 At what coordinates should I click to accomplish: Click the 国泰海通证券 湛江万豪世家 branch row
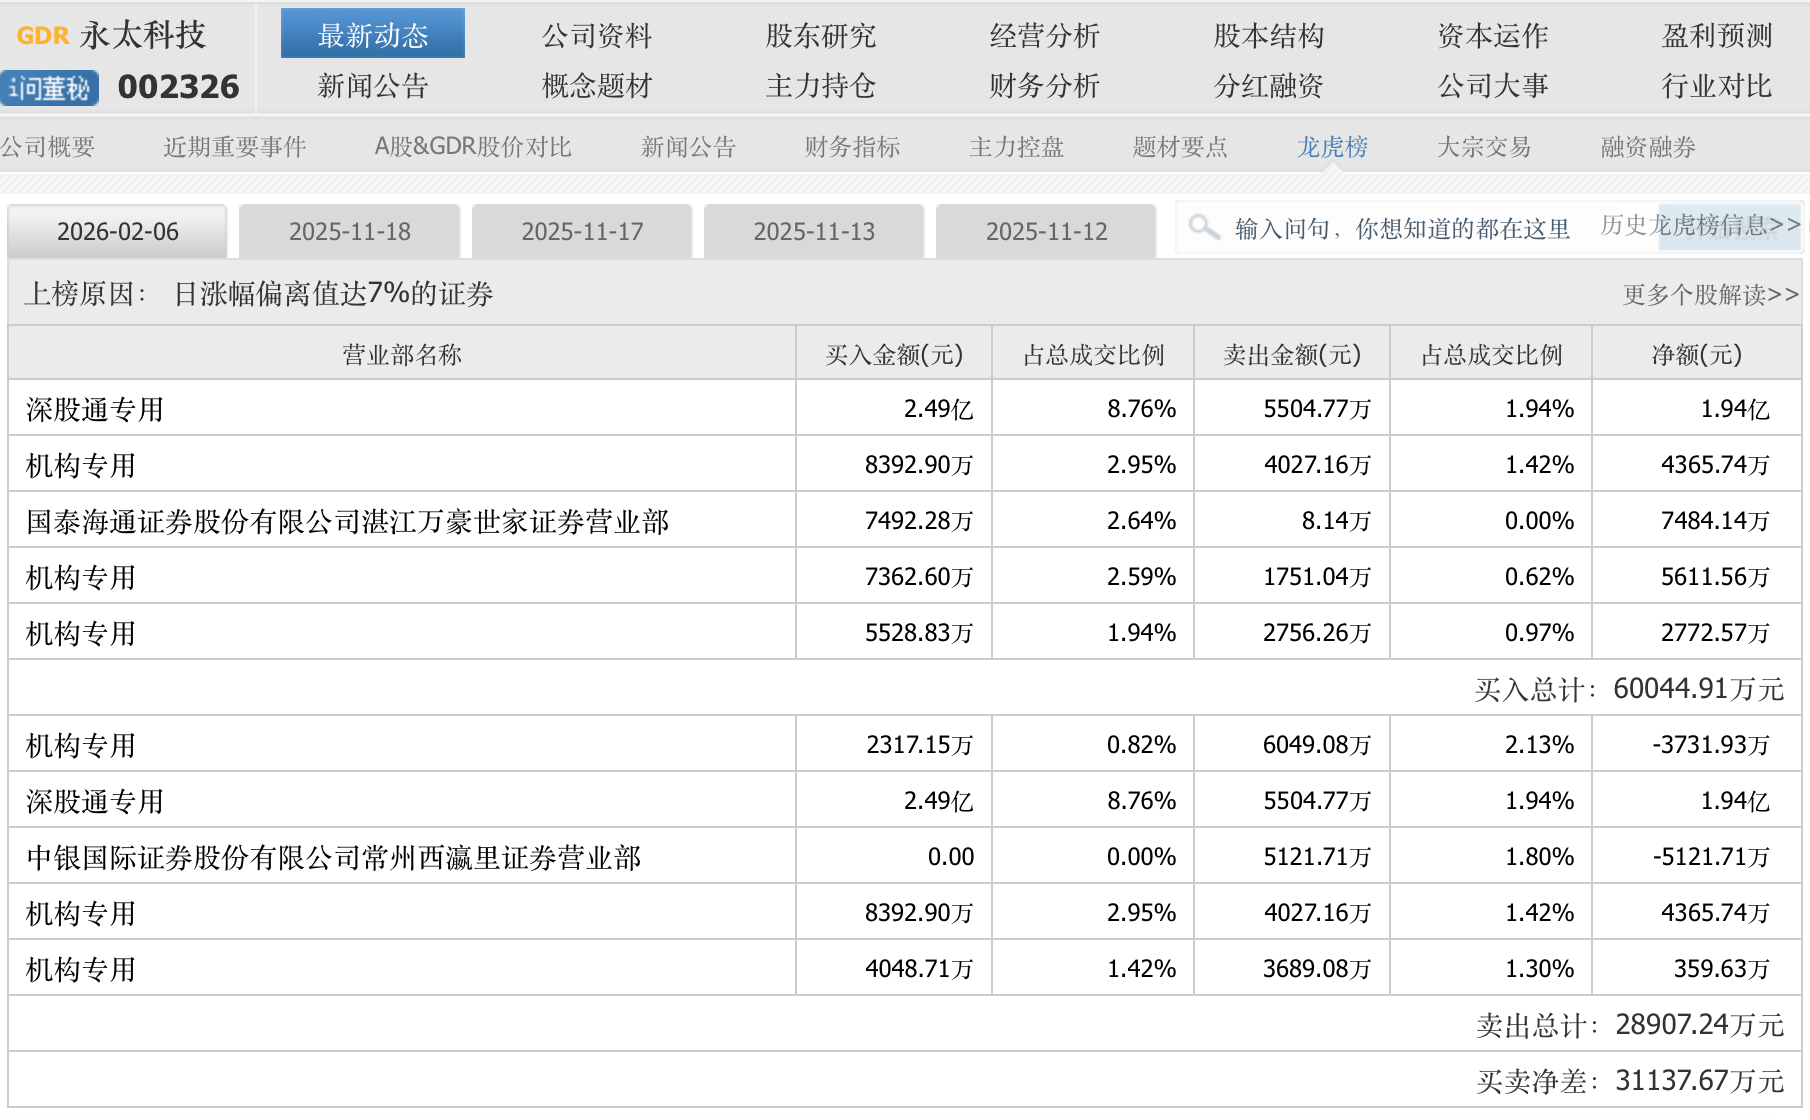coord(347,521)
